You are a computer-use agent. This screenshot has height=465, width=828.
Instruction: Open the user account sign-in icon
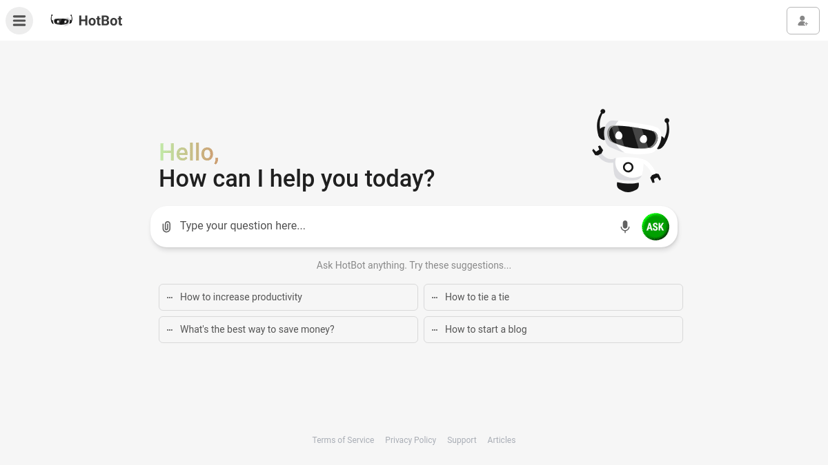803,21
